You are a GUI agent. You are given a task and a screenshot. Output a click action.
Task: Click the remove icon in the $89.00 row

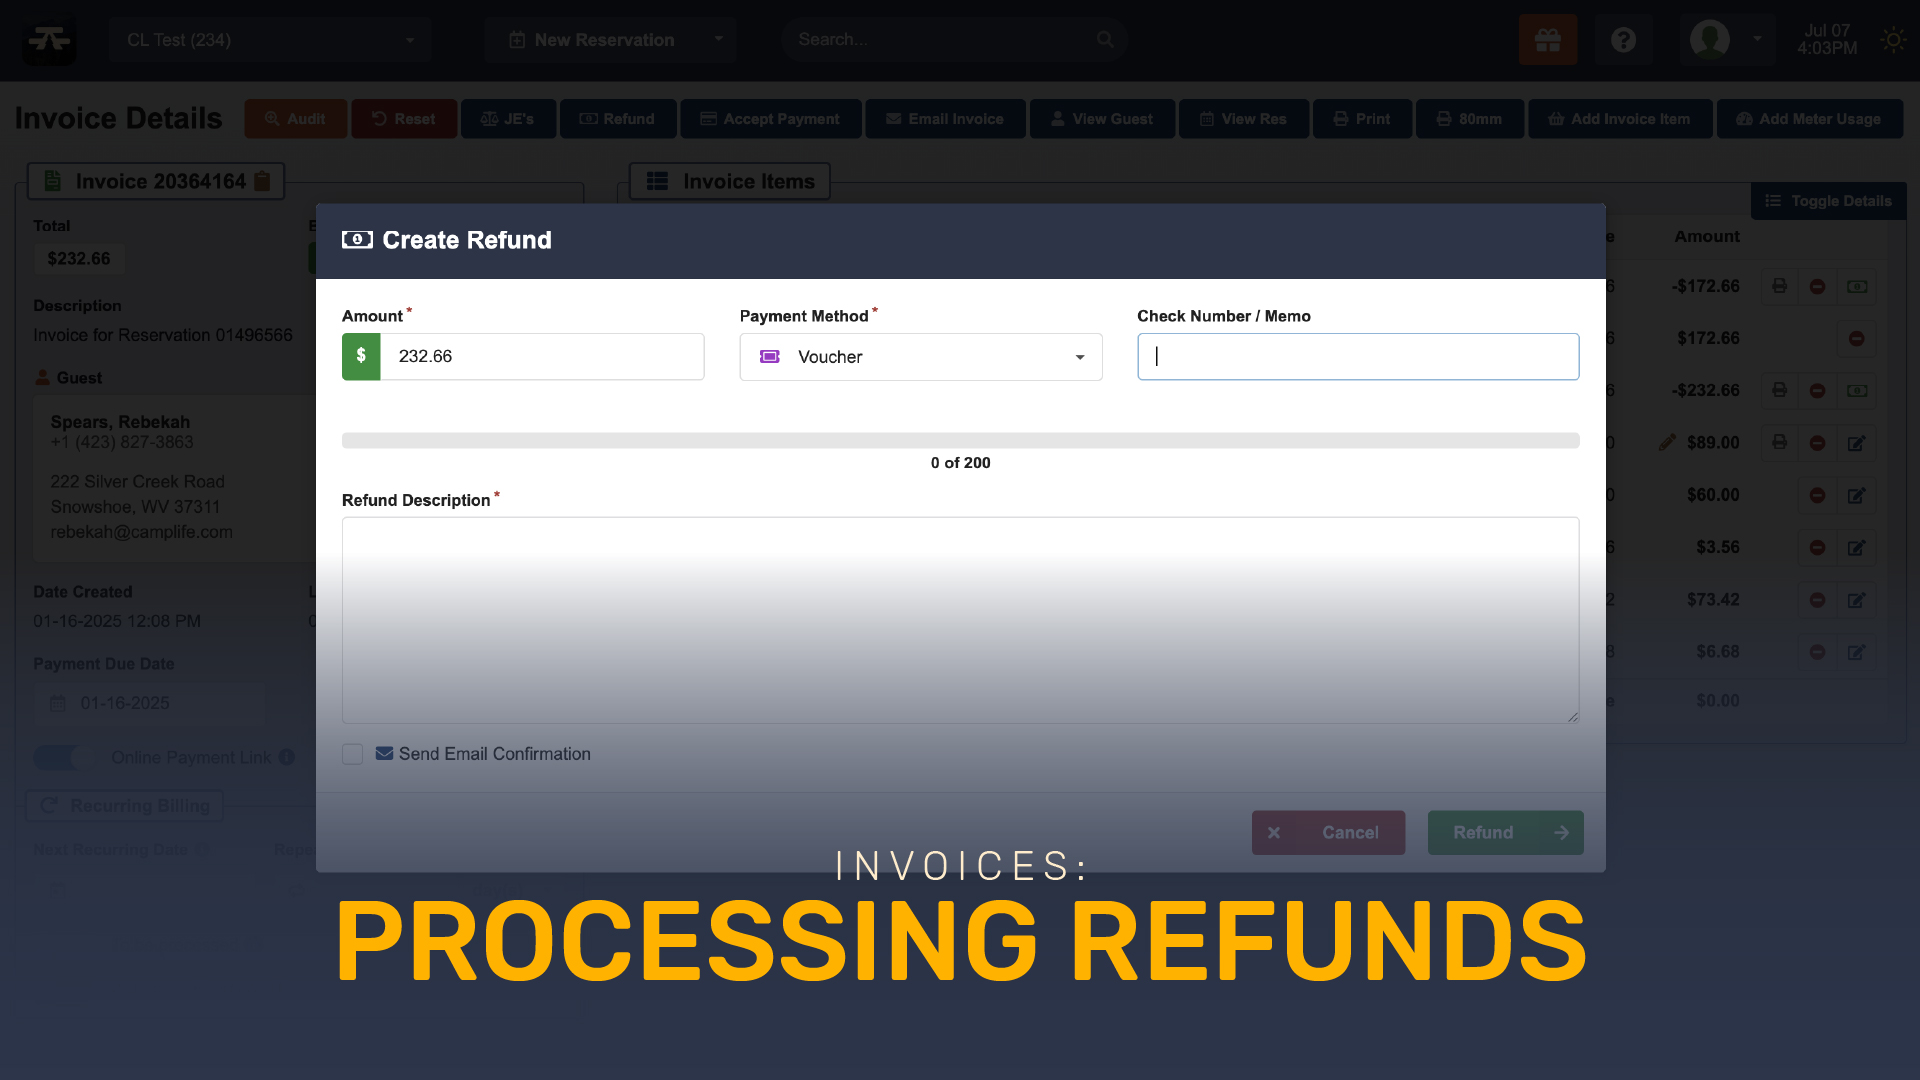(x=1817, y=442)
